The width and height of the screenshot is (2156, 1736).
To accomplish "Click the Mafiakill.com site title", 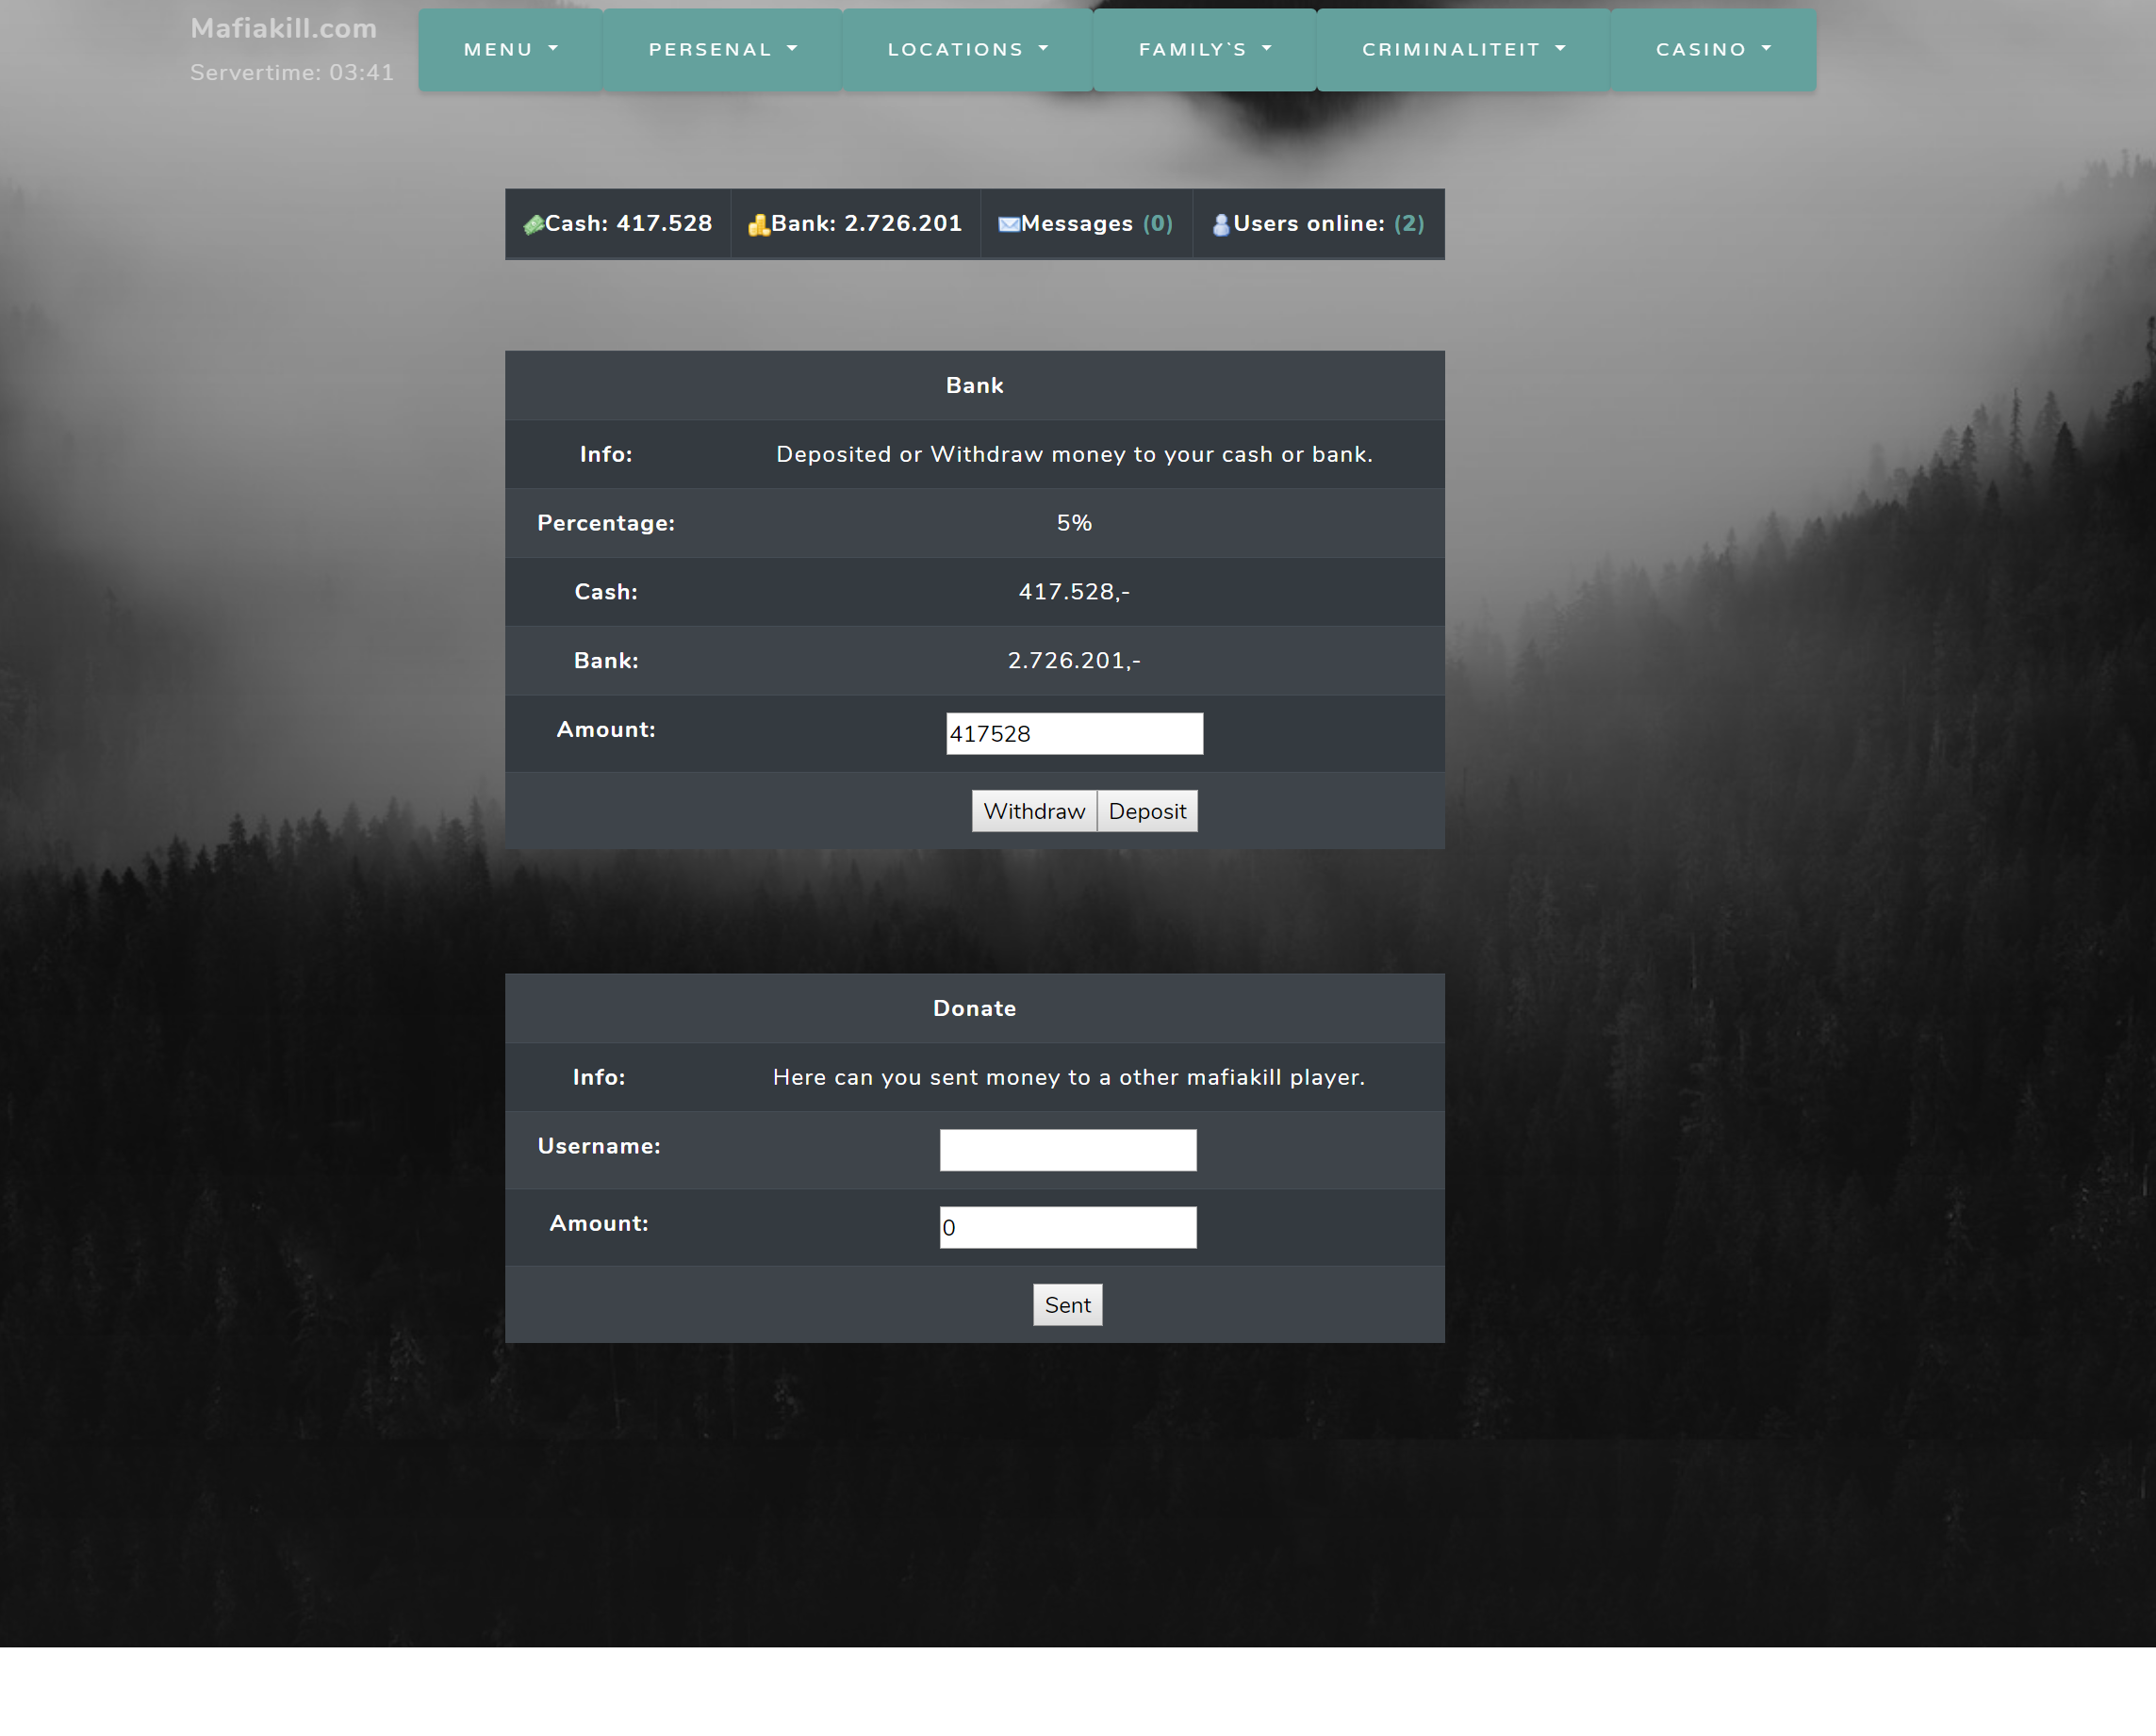I will pyautogui.click(x=283, y=28).
